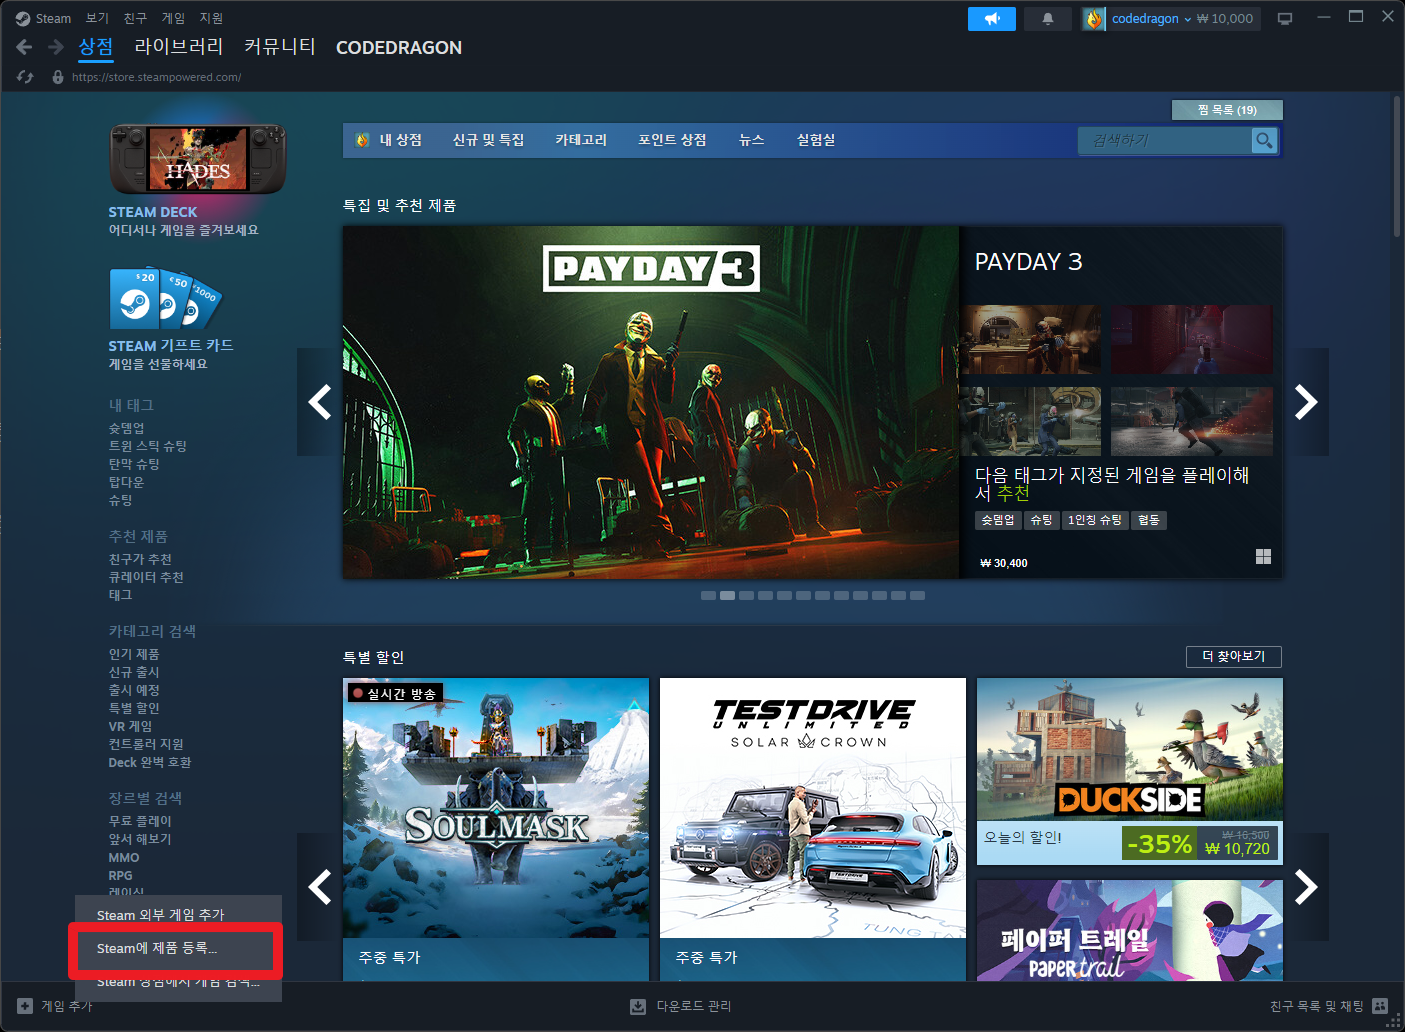Click the 협동 tag

[x=1149, y=520]
